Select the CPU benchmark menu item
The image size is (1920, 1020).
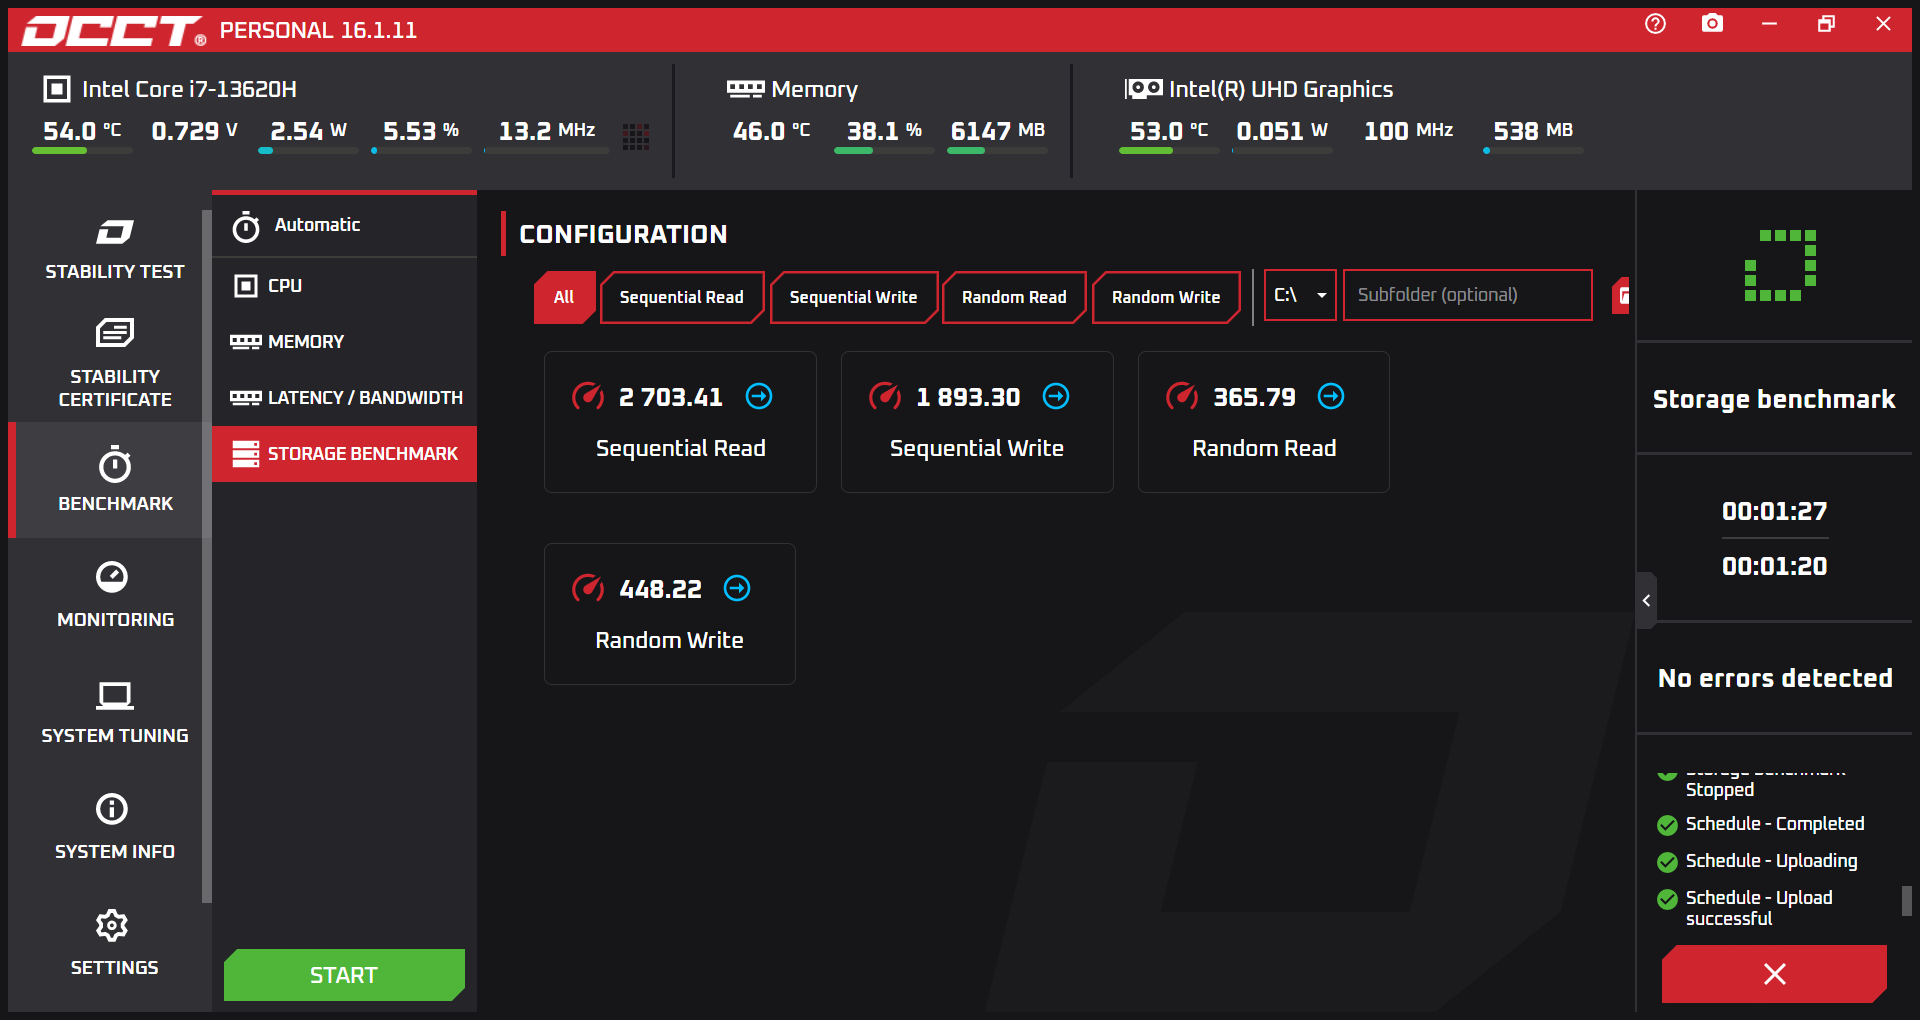pyautogui.click(x=344, y=286)
